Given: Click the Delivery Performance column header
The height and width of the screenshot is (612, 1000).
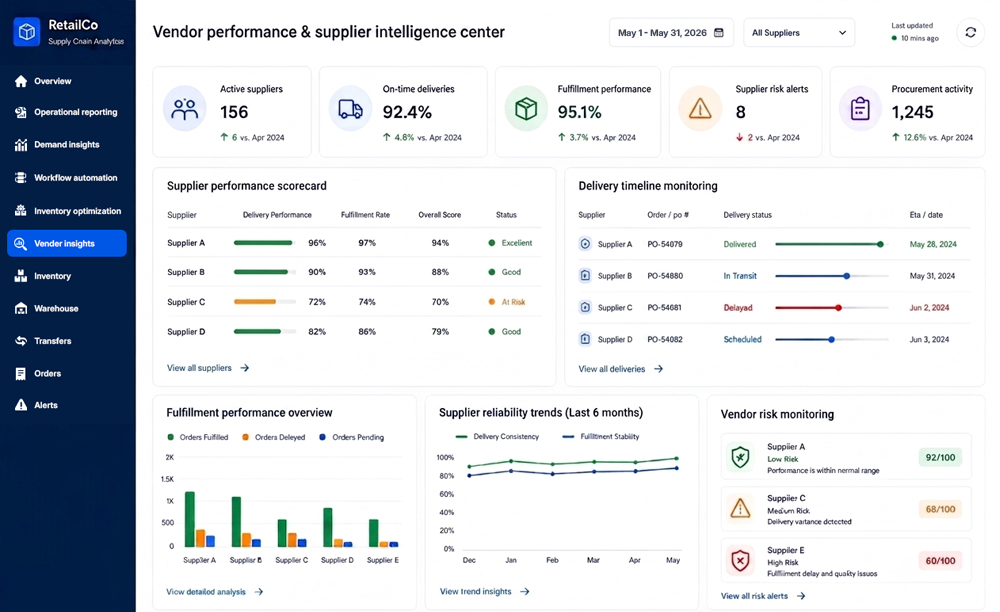Looking at the screenshot, I should (277, 215).
